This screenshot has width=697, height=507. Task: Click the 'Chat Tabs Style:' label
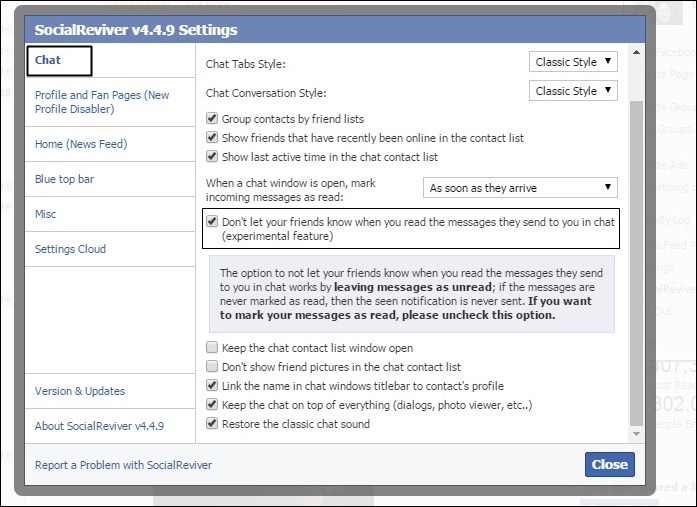pos(245,64)
